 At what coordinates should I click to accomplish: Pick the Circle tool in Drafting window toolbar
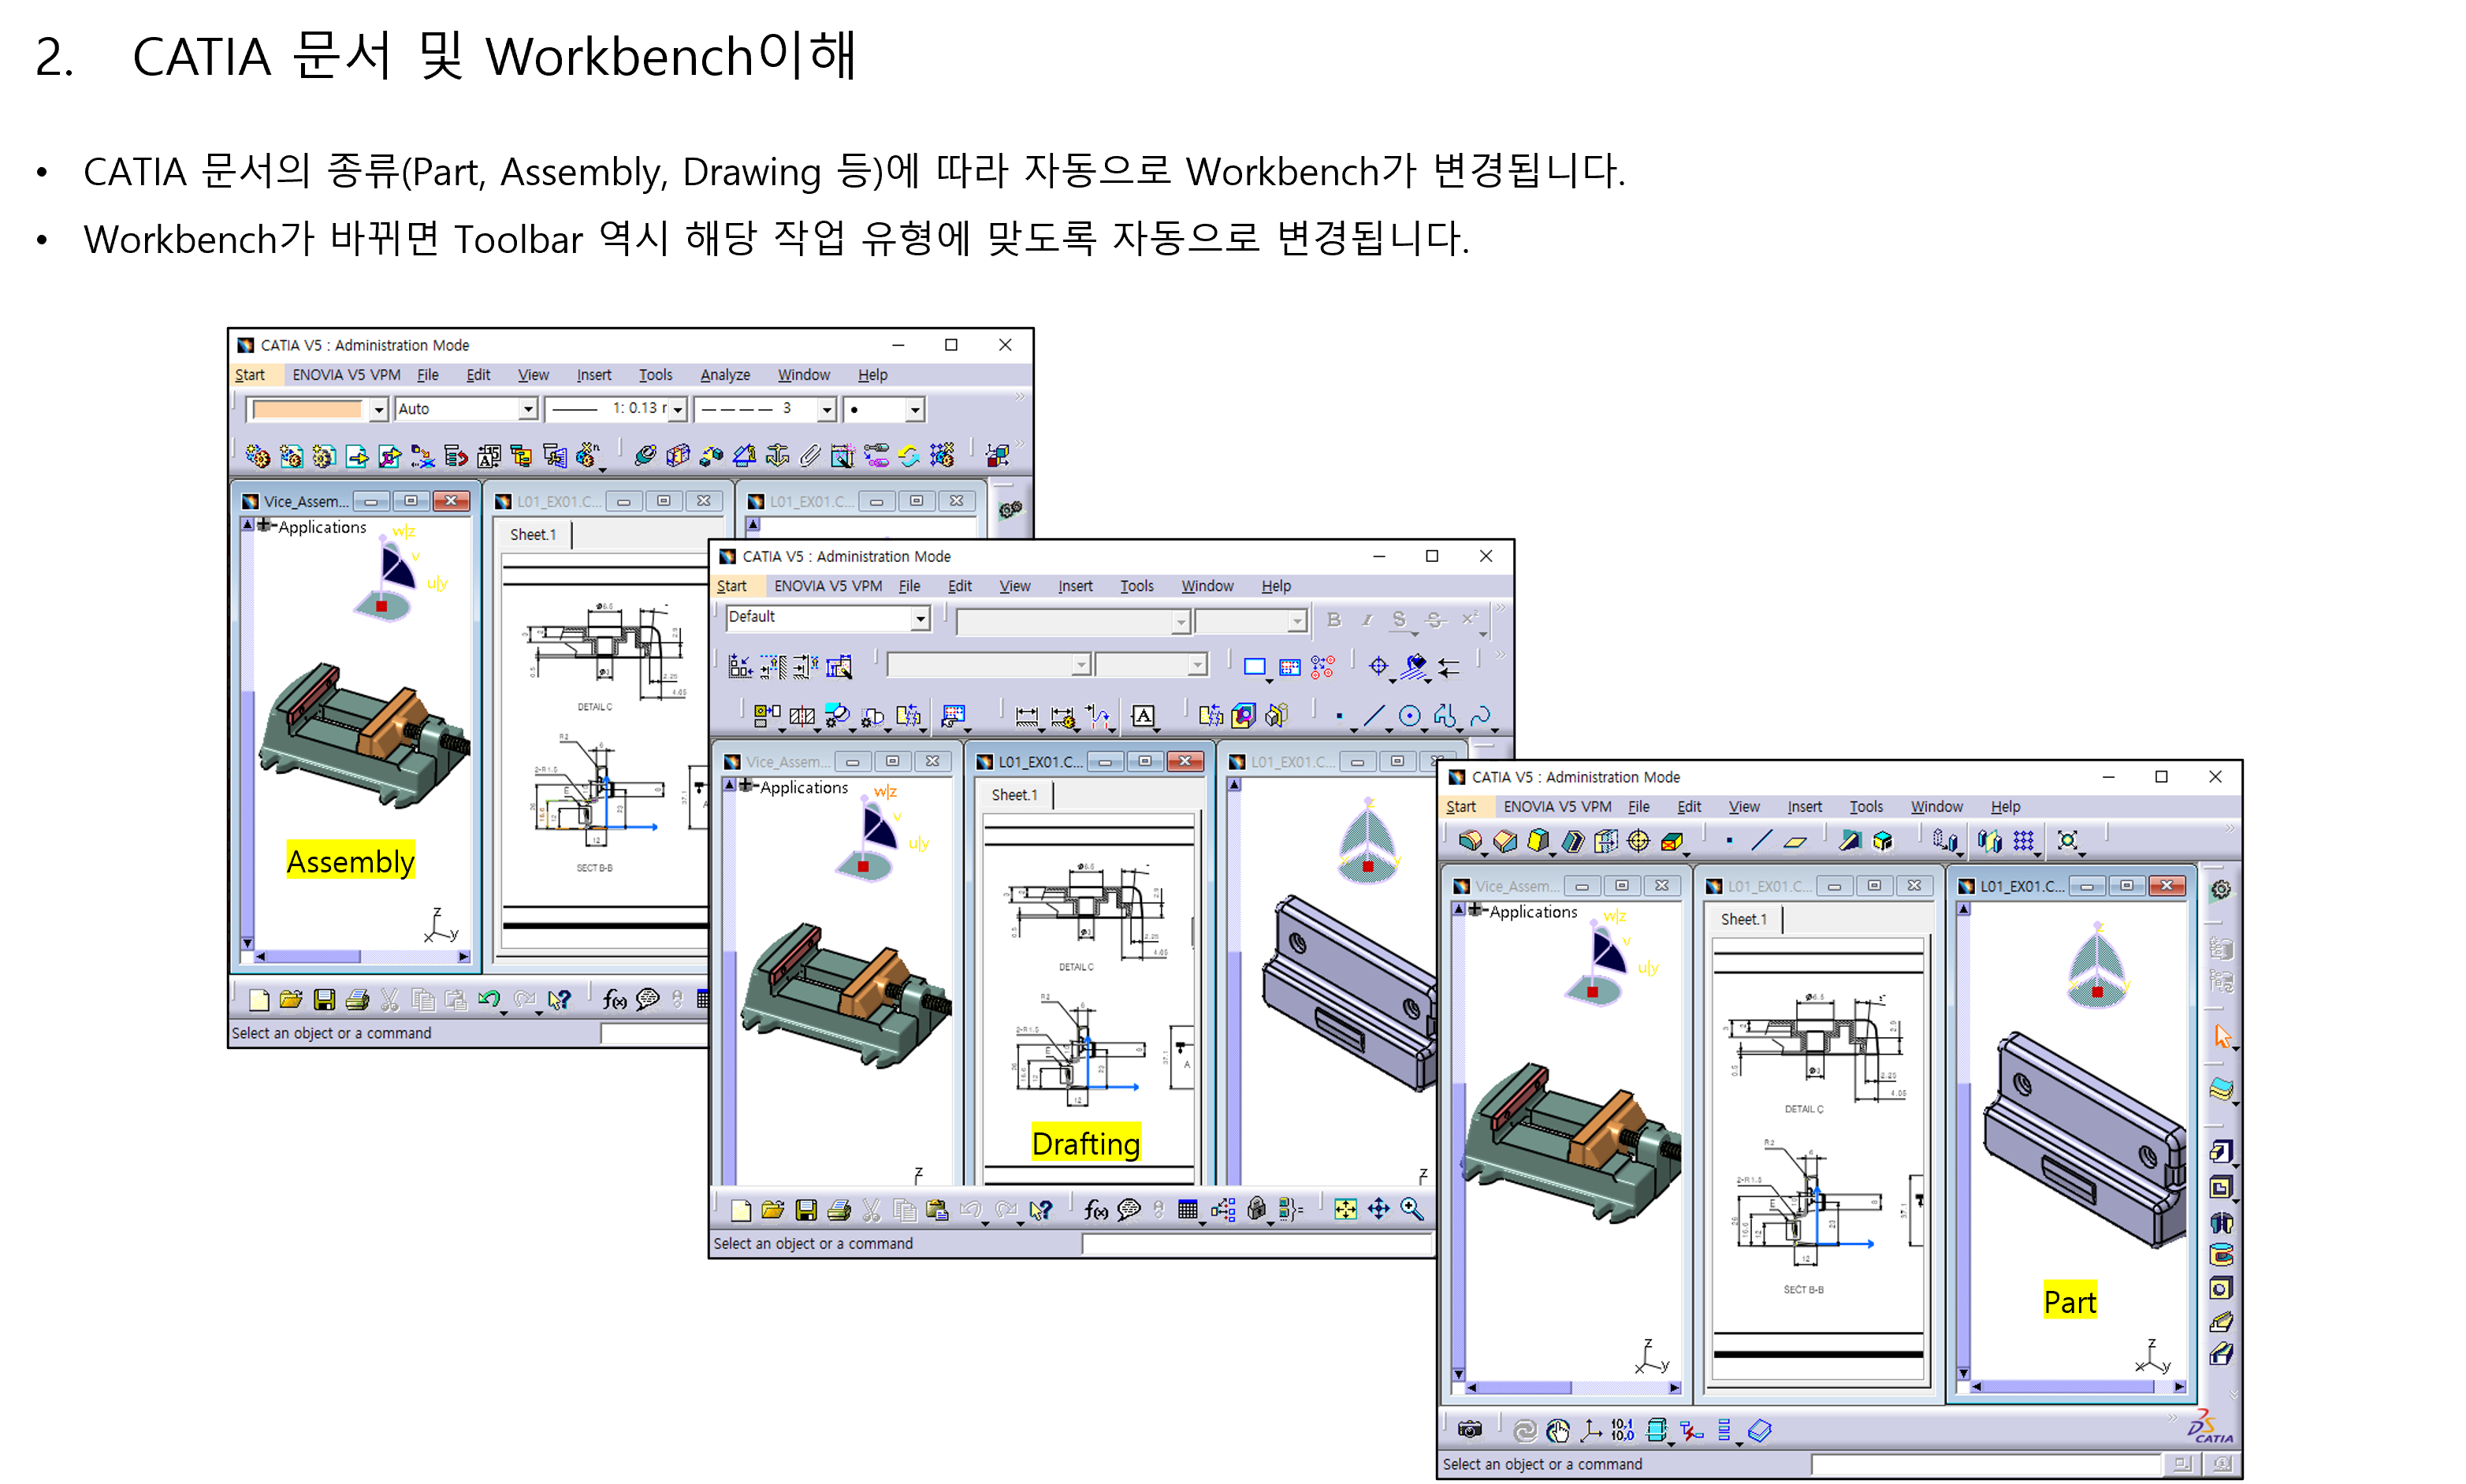tap(1409, 716)
